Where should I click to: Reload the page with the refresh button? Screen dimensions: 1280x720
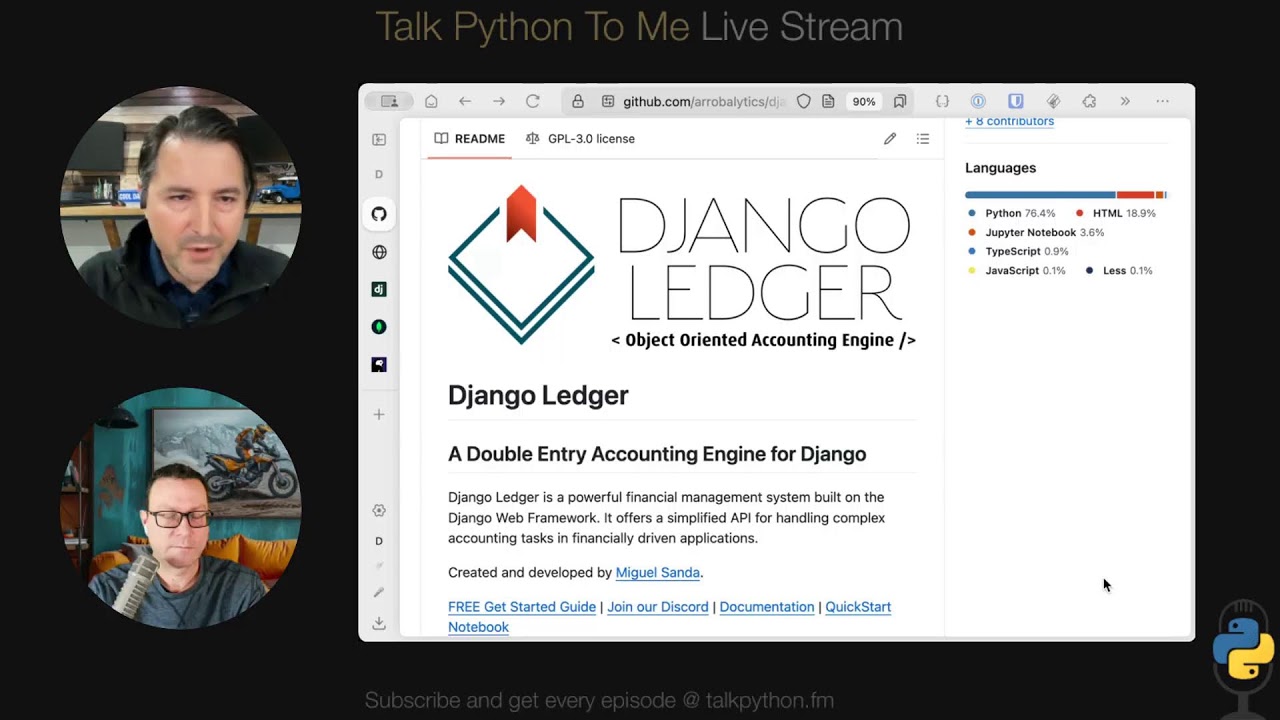pyautogui.click(x=533, y=101)
